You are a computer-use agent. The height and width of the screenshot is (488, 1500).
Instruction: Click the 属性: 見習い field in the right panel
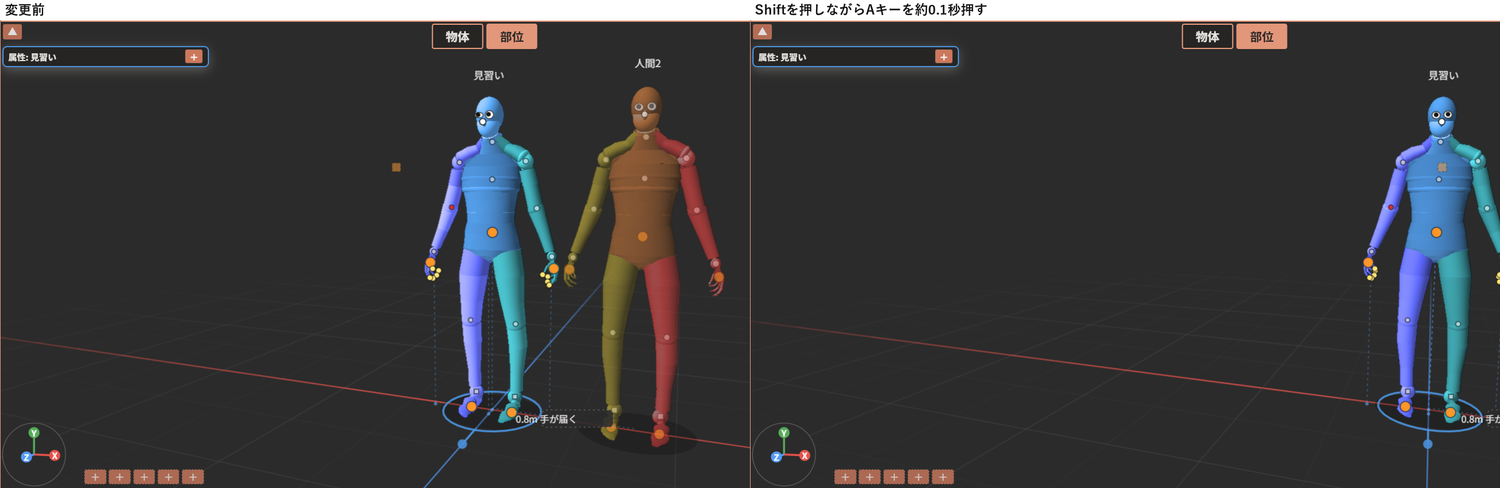tap(855, 57)
